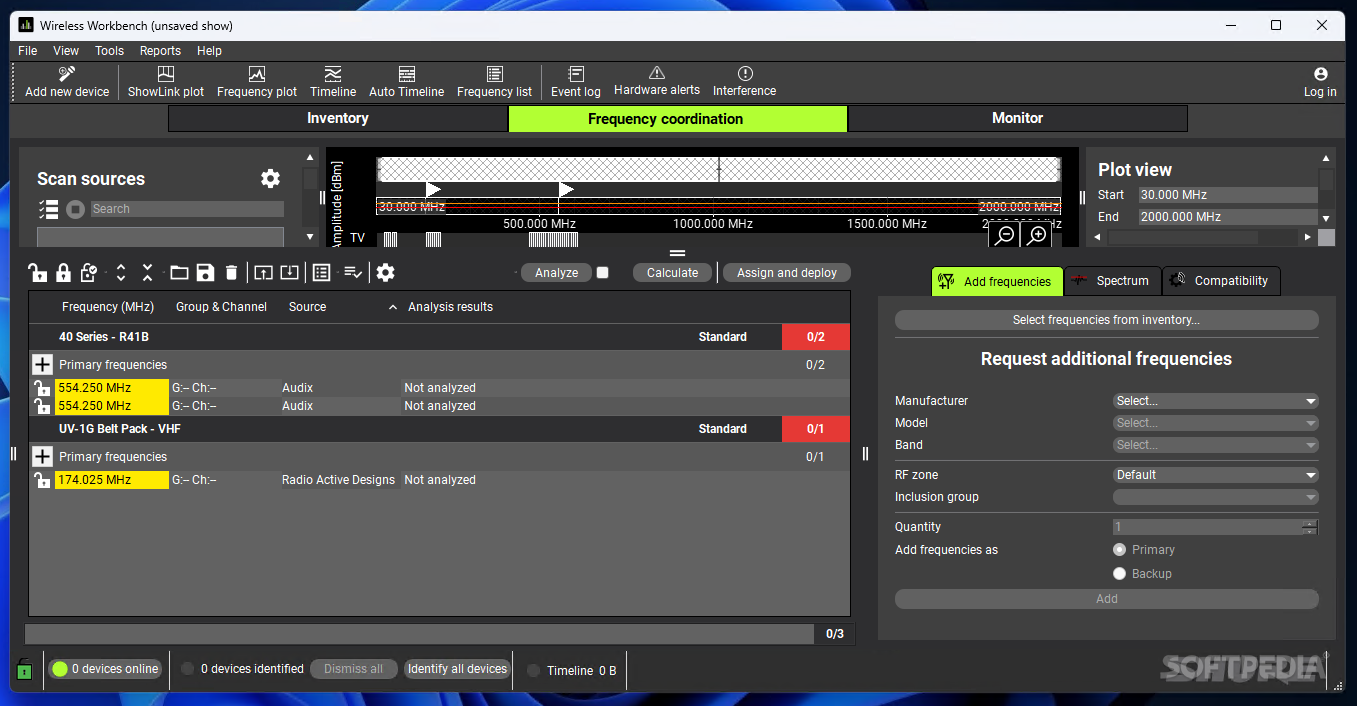Open the Manufacturer dropdown
Viewport: 1357px width, 706px height.
coord(1216,401)
